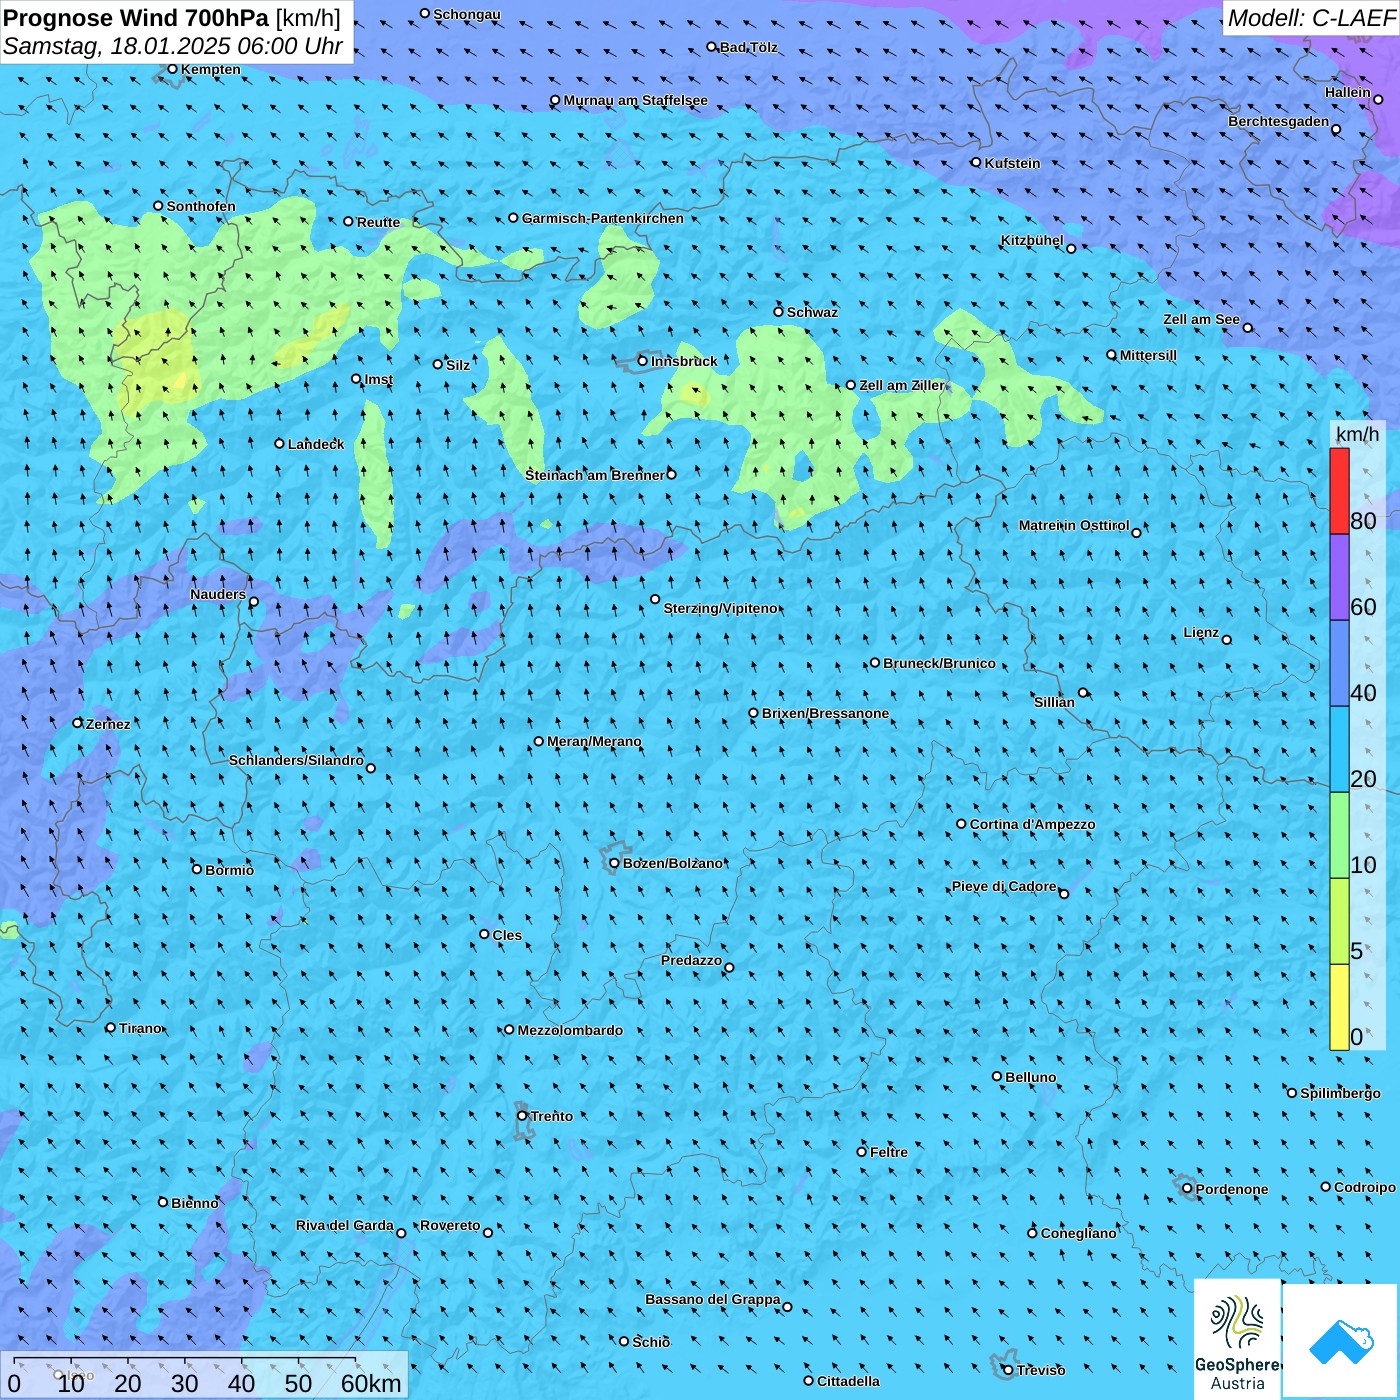Click the Bad Tölz city label
This screenshot has width=1400, height=1400.
coord(748,47)
